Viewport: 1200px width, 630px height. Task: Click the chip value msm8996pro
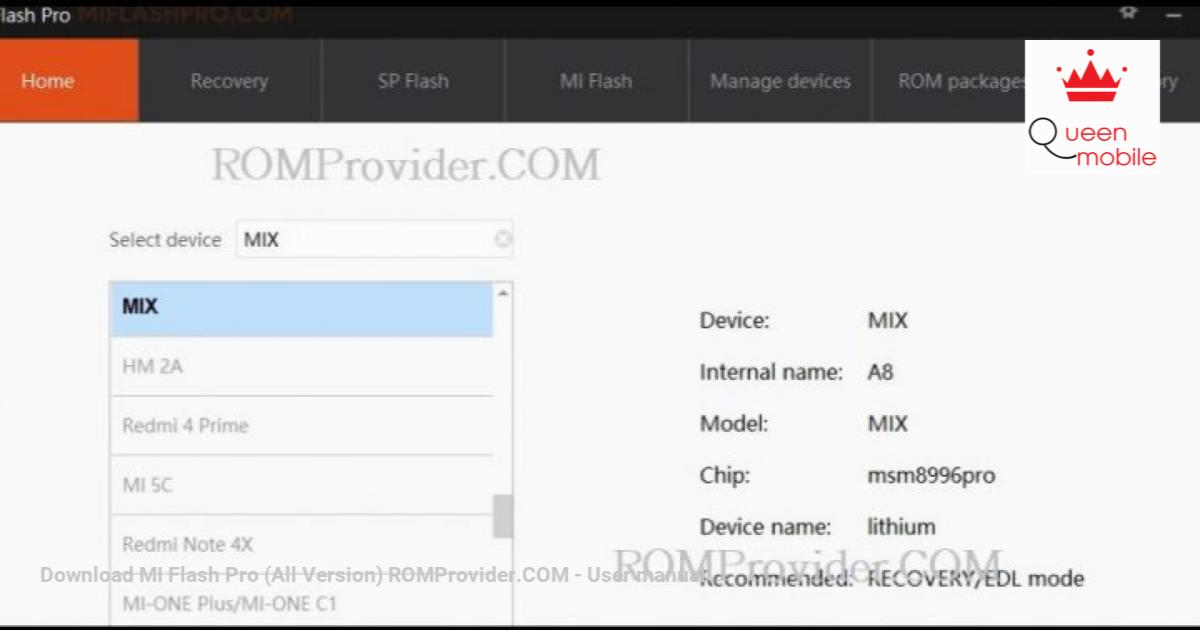pos(931,476)
